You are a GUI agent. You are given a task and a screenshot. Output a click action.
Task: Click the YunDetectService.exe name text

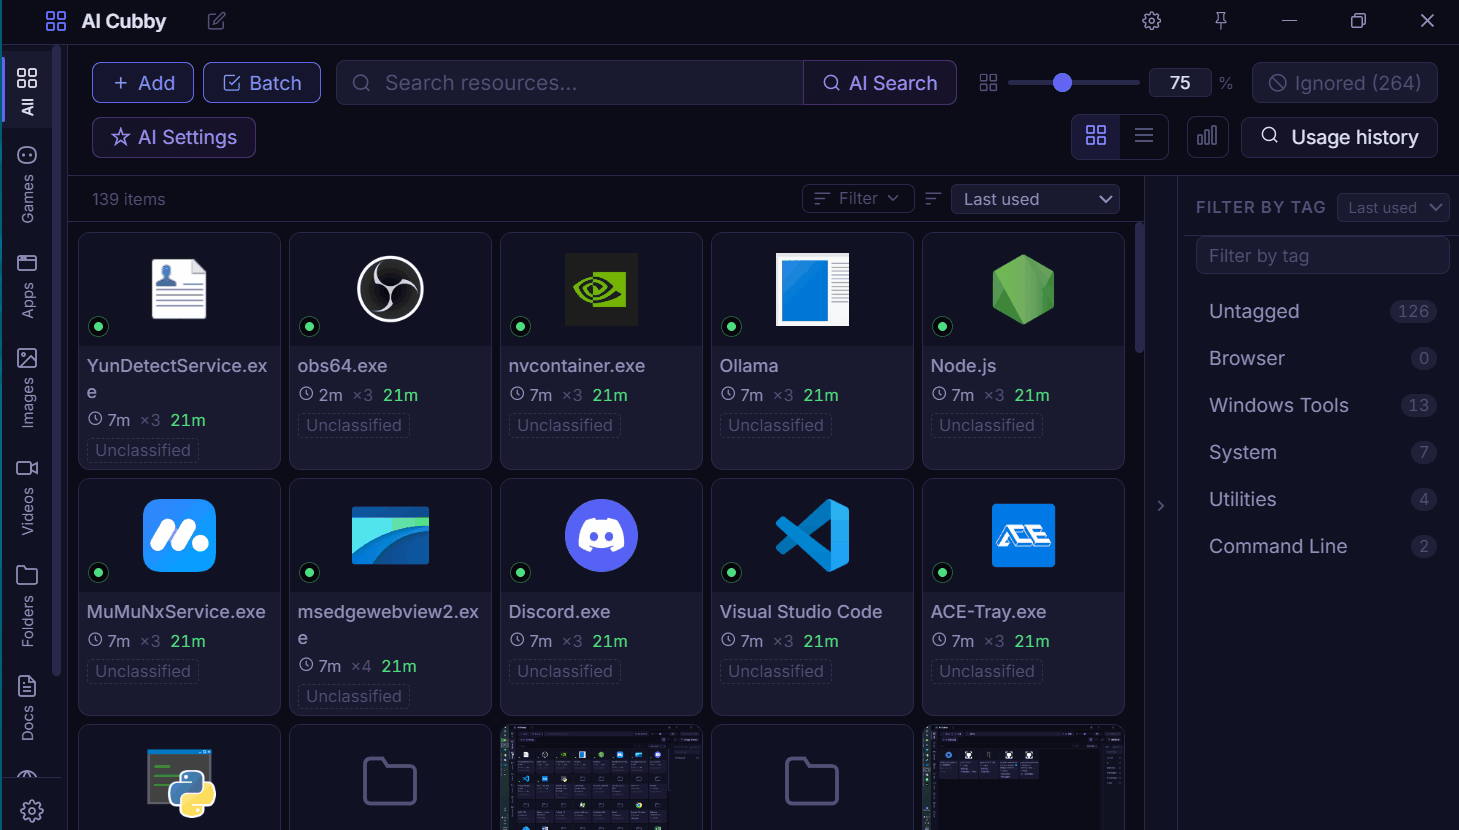point(177,379)
